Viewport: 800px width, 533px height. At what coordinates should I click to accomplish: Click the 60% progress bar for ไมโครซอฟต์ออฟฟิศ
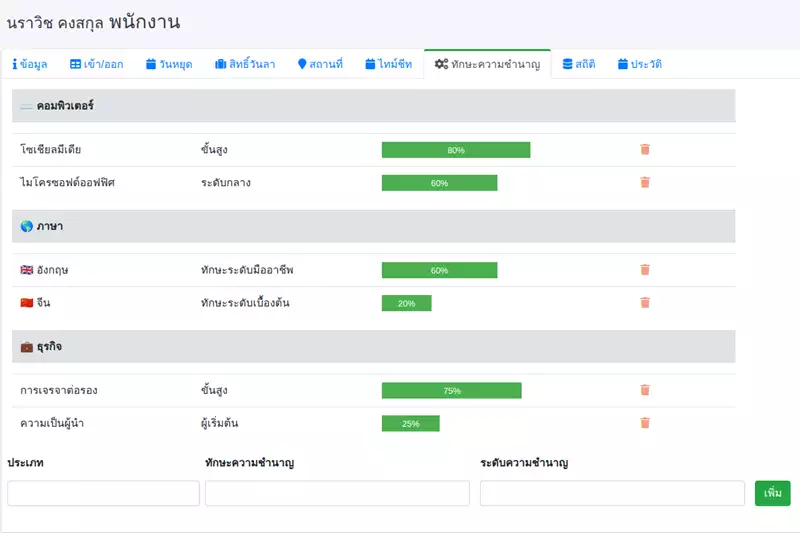click(x=439, y=183)
